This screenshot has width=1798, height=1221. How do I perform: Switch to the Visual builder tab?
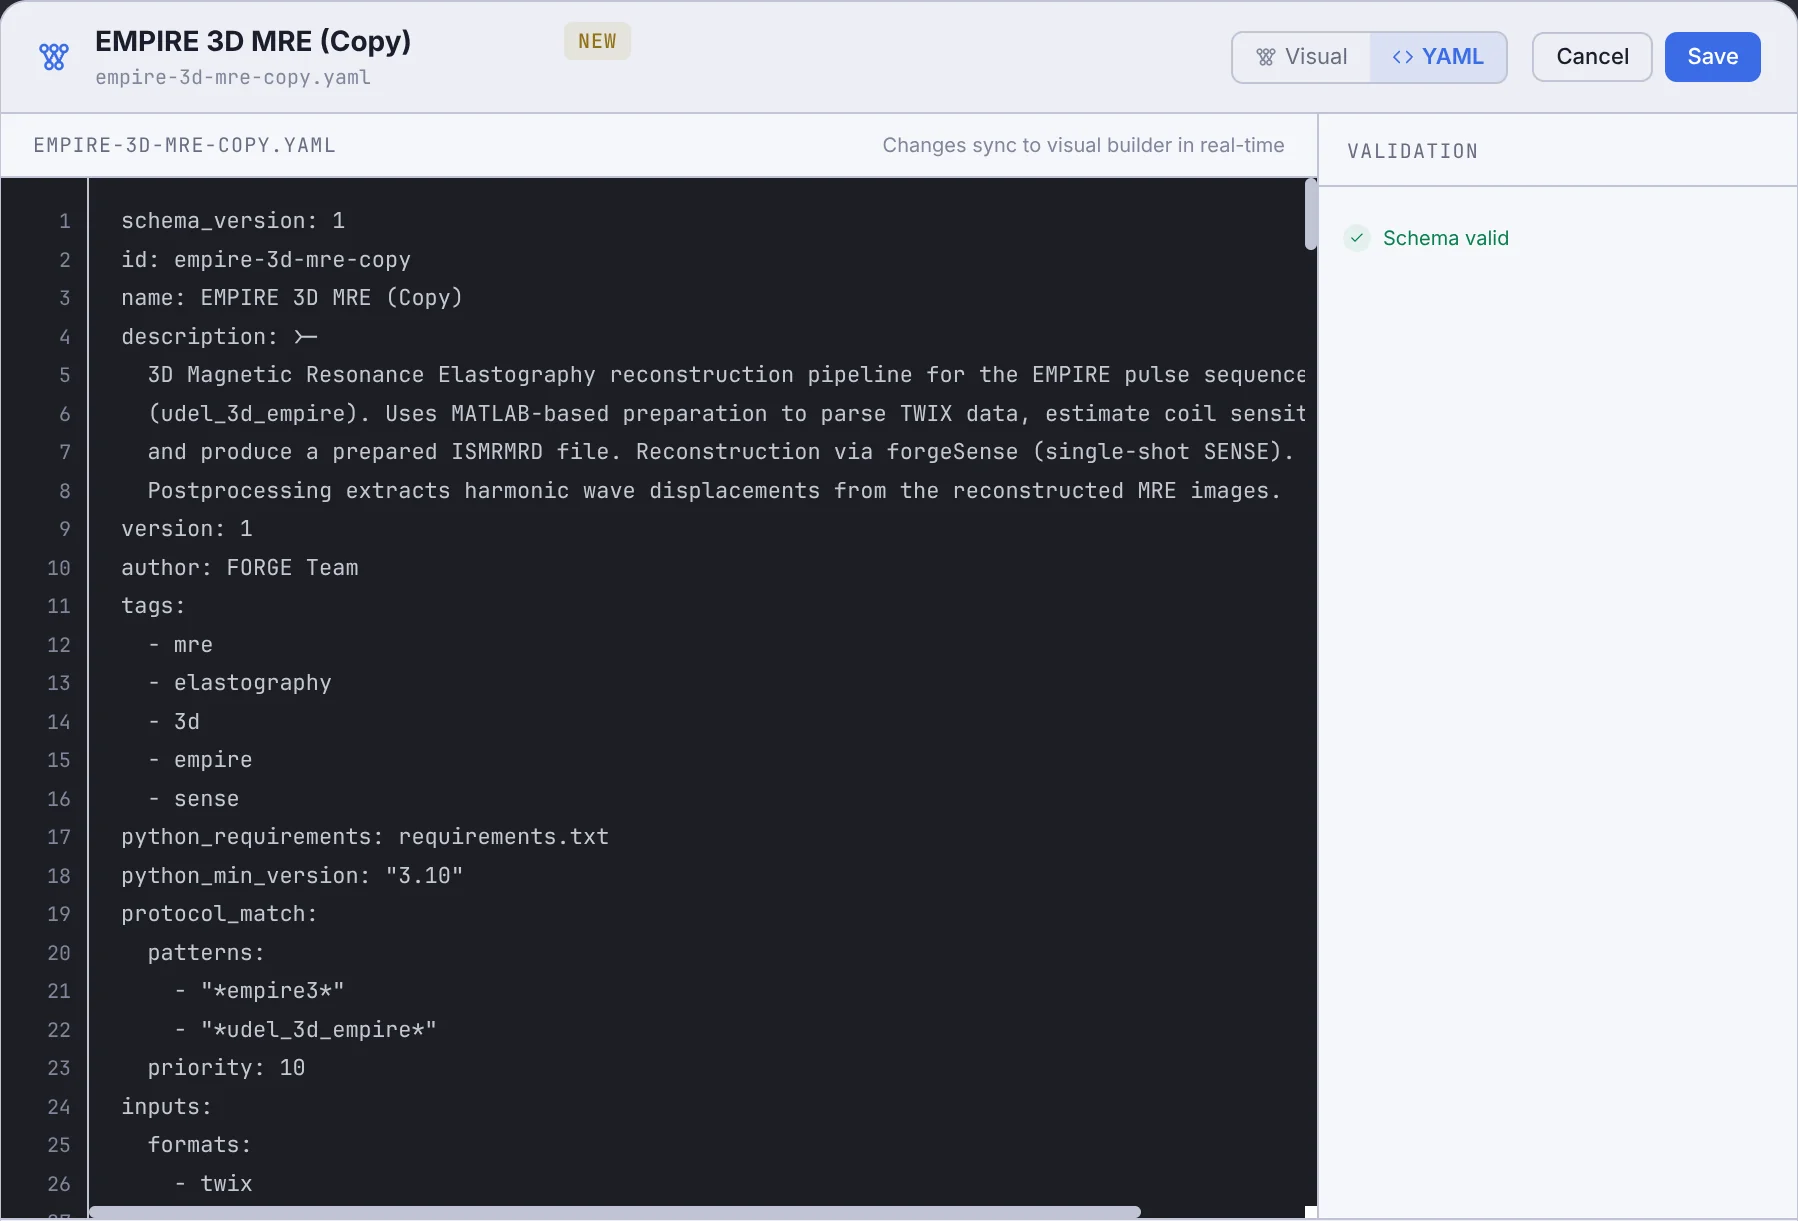[x=1301, y=57]
